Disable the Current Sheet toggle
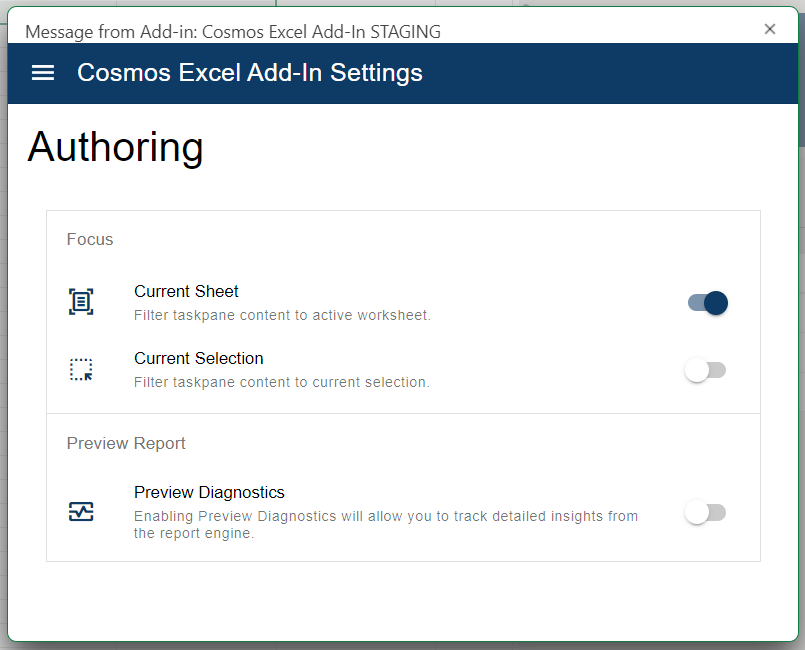The width and height of the screenshot is (805, 650). point(707,303)
